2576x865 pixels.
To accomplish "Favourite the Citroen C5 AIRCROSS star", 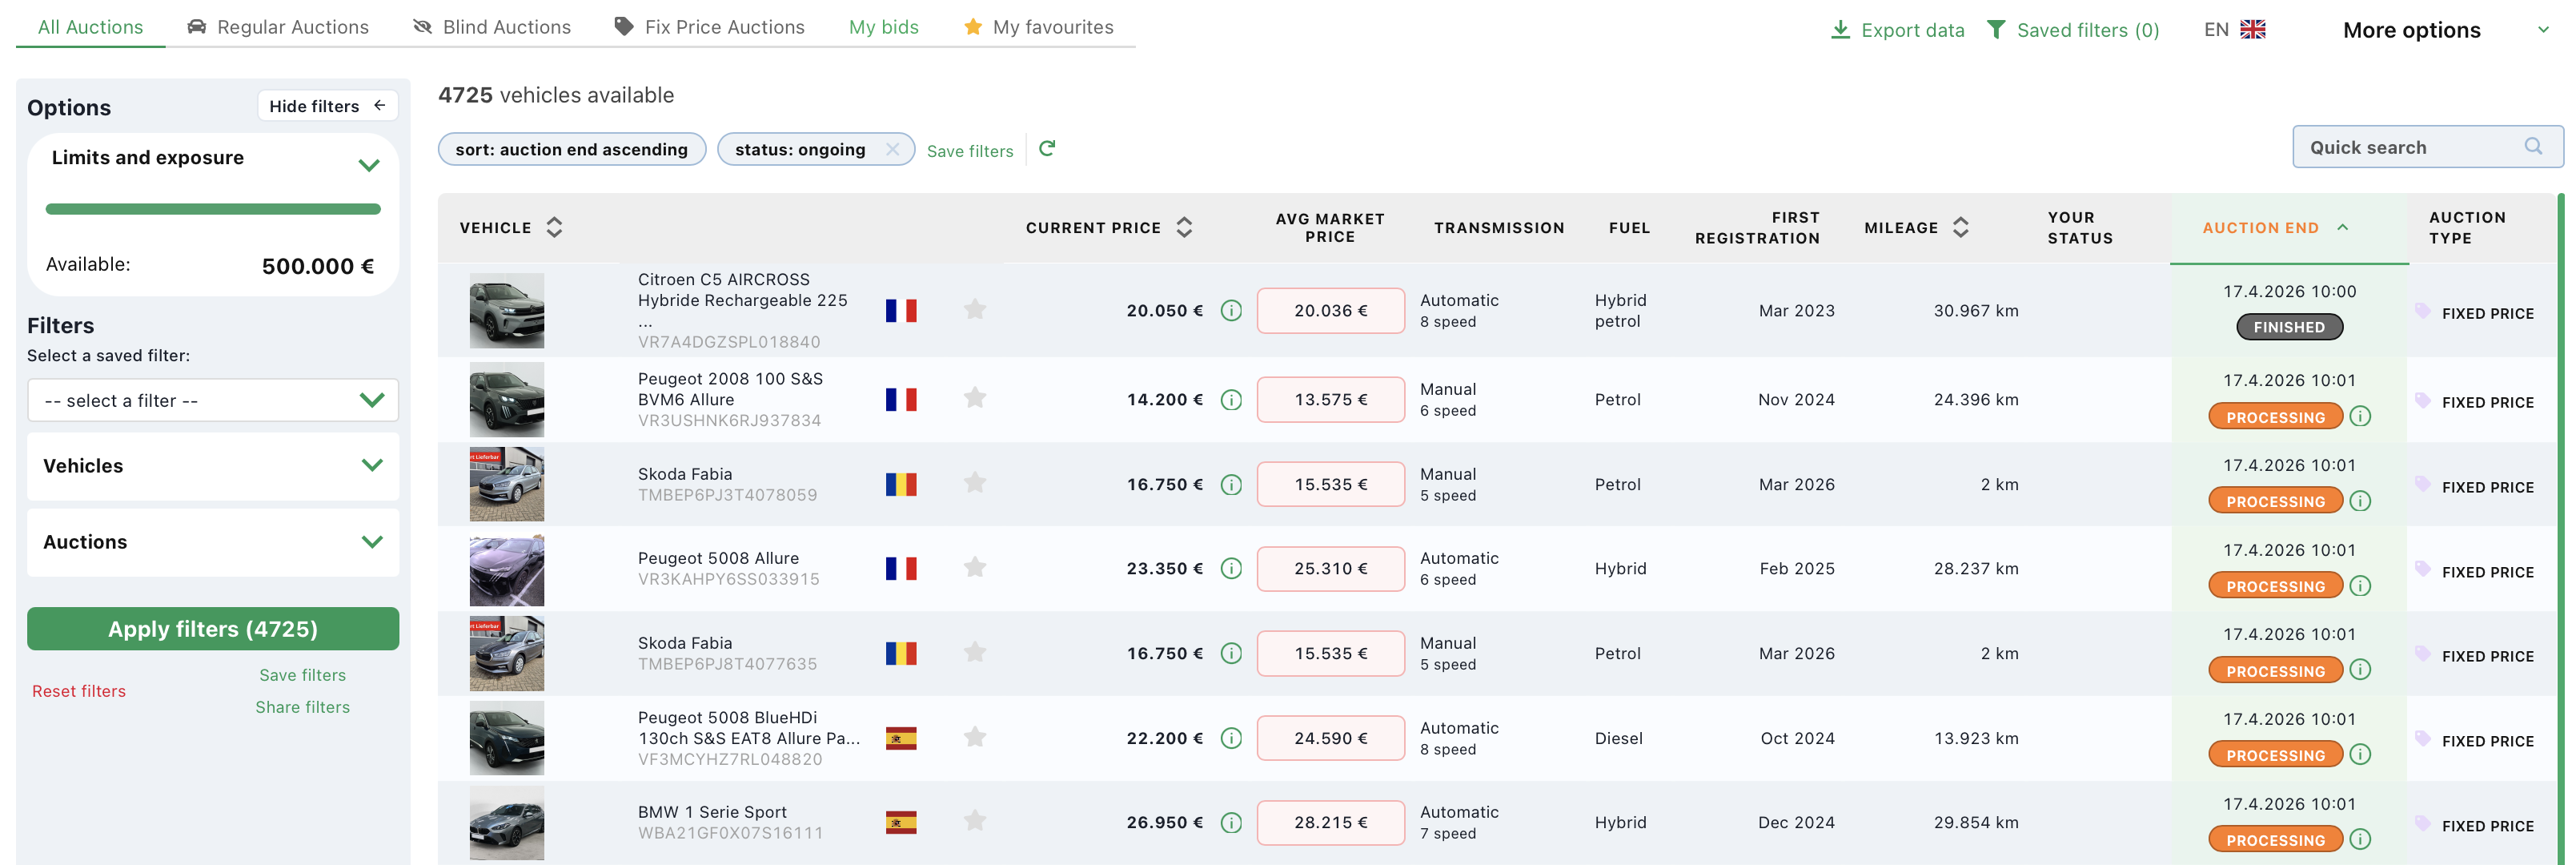I will click(975, 310).
